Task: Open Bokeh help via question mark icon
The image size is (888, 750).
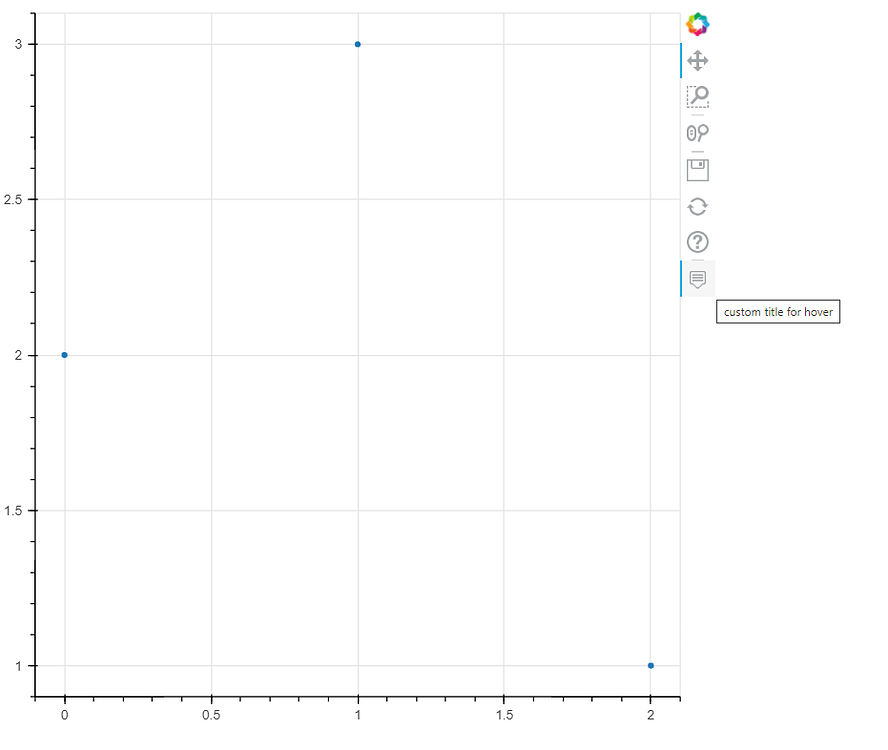Action: (x=698, y=242)
